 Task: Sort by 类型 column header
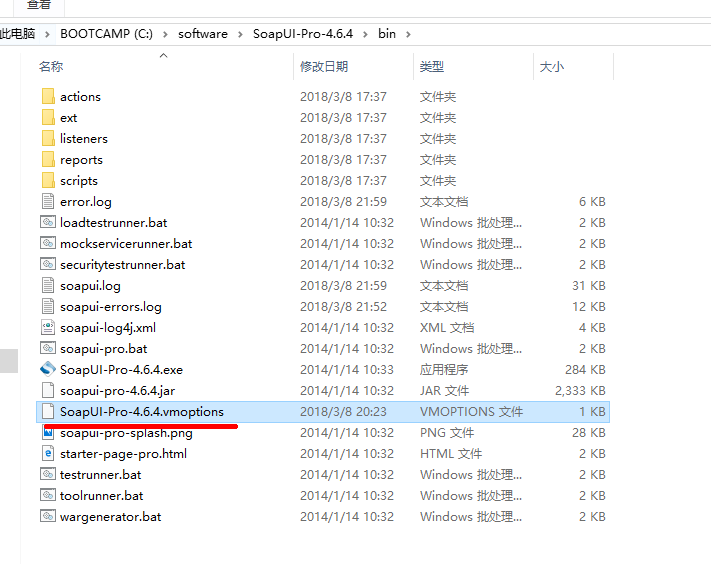pos(432,67)
